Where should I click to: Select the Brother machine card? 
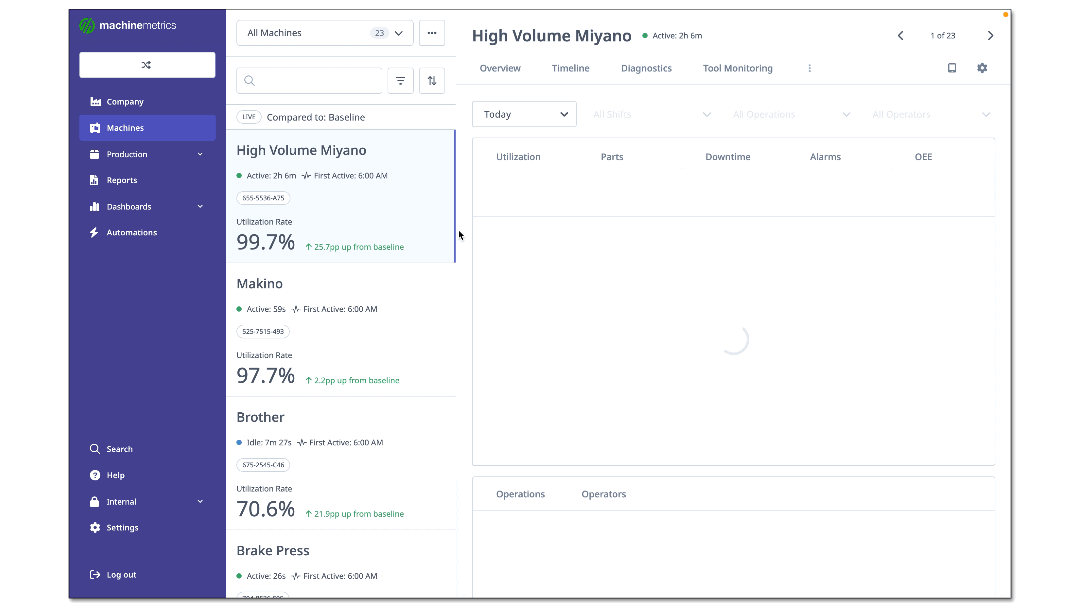[x=340, y=464]
